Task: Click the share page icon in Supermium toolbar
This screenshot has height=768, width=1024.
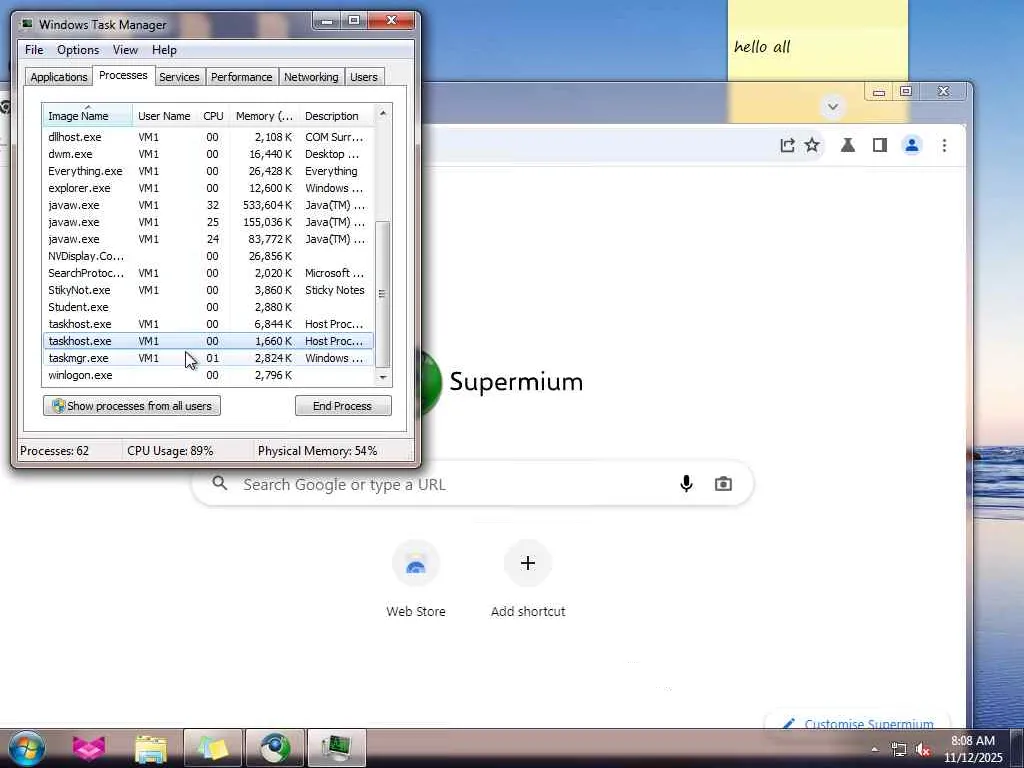Action: (x=788, y=145)
